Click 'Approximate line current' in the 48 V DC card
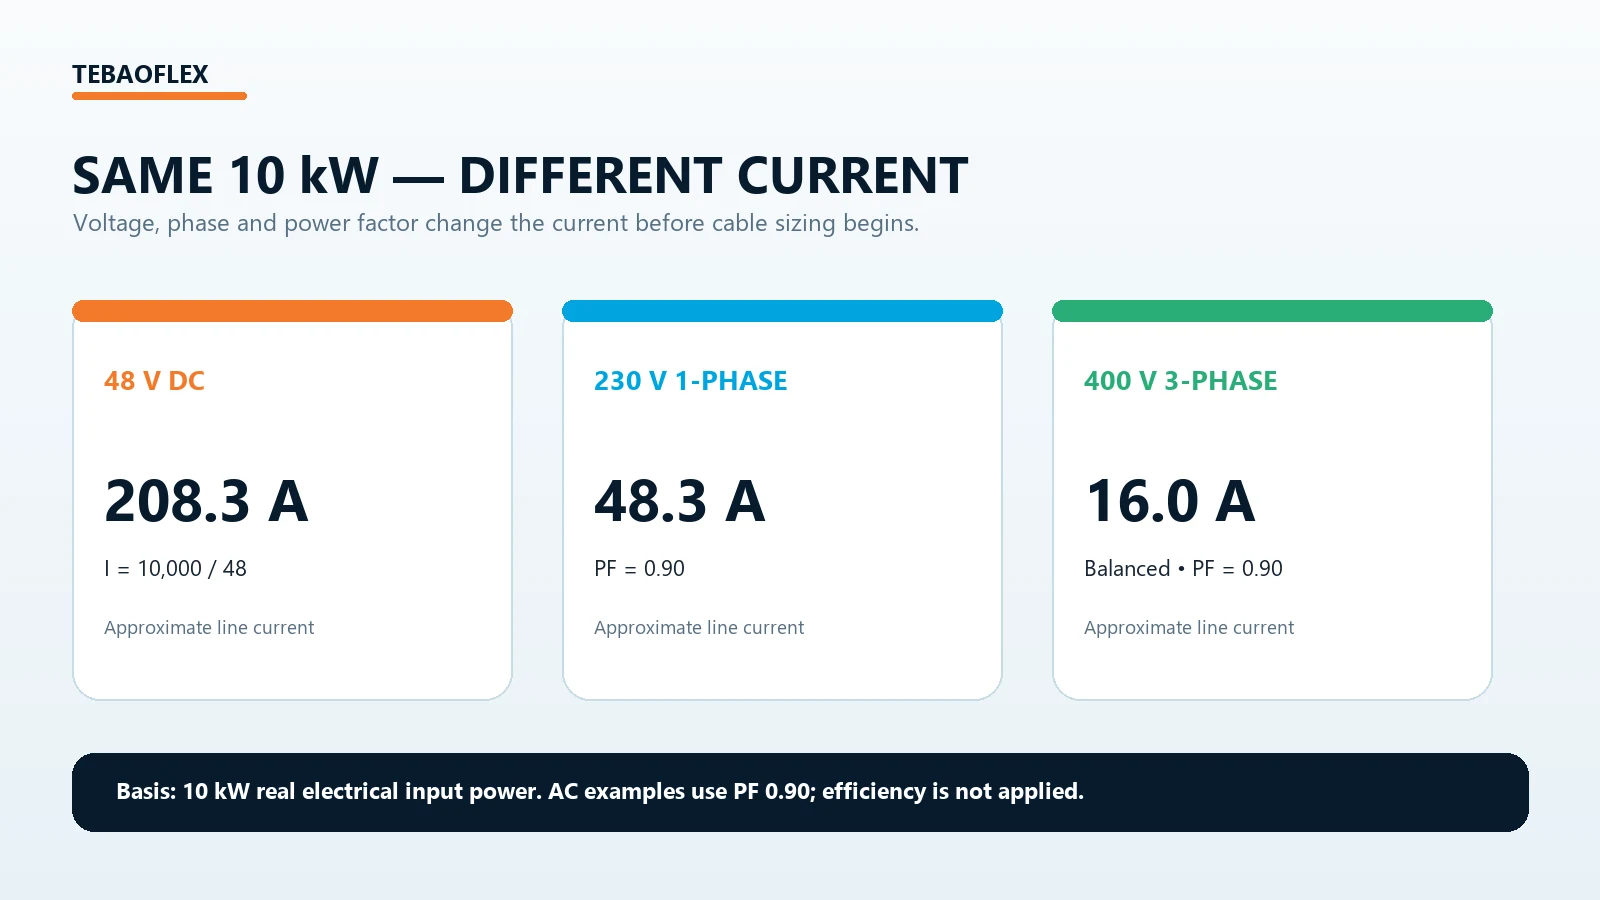Image resolution: width=1600 pixels, height=900 pixels. click(x=209, y=628)
